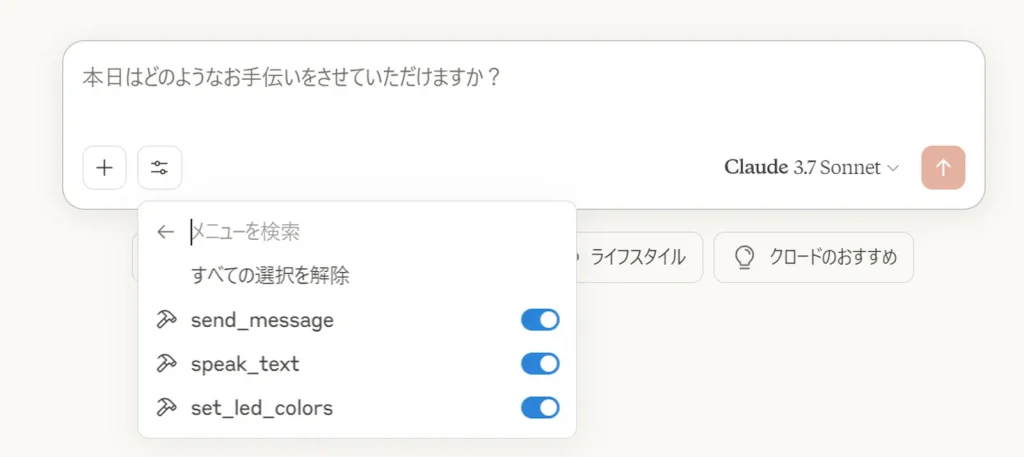The image size is (1024, 457).
Task: Select the speak_text menu entry
Action: coord(357,364)
